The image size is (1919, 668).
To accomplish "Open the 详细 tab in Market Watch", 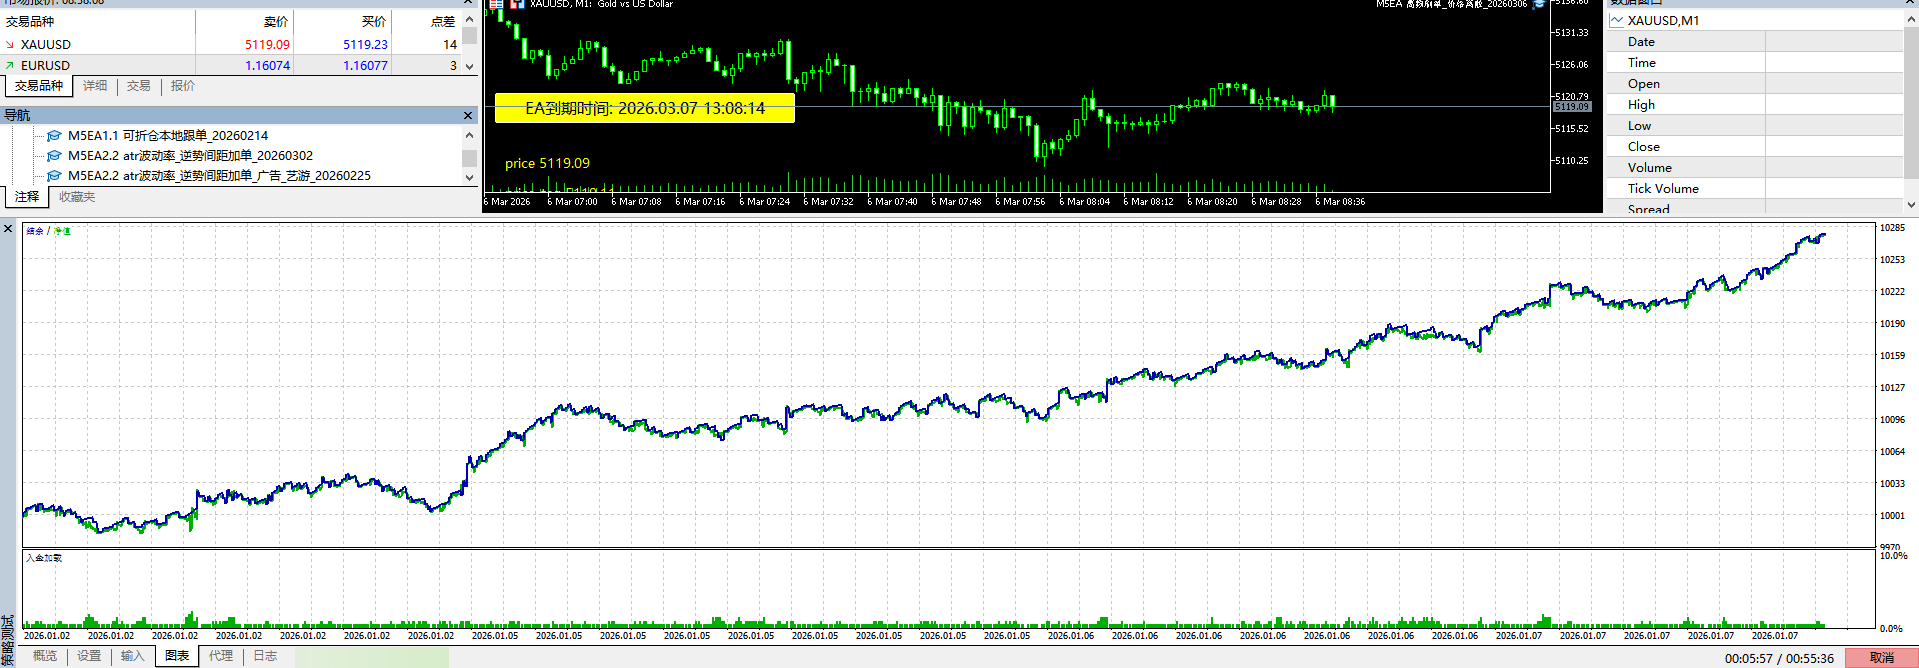I will click(x=95, y=86).
